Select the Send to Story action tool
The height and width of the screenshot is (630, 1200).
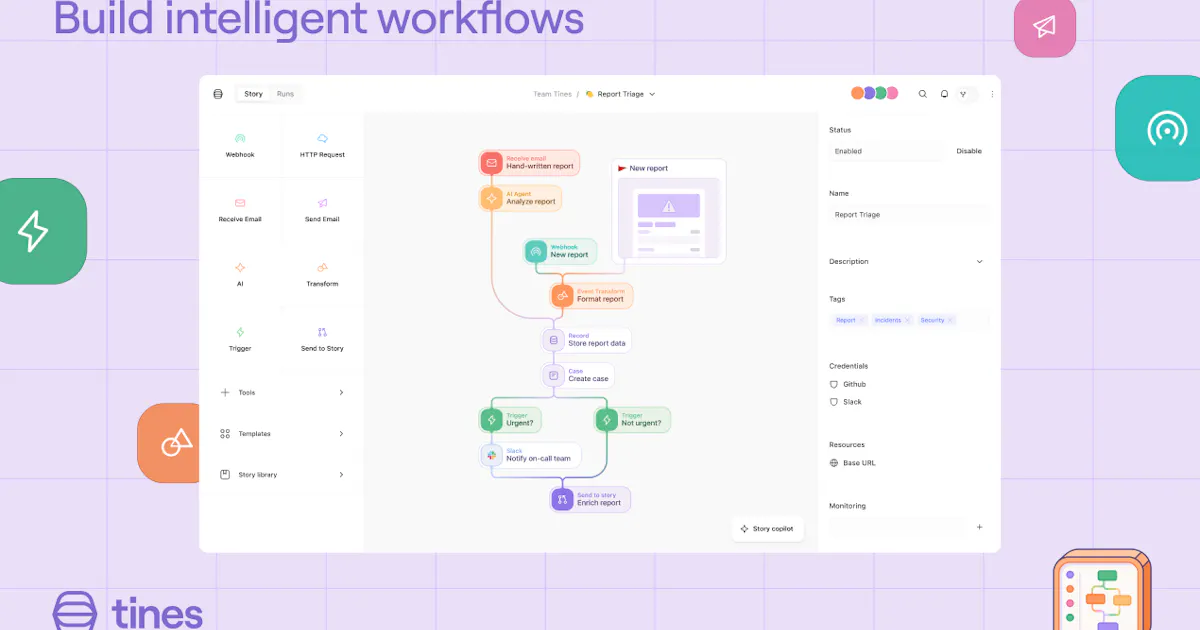click(x=322, y=340)
